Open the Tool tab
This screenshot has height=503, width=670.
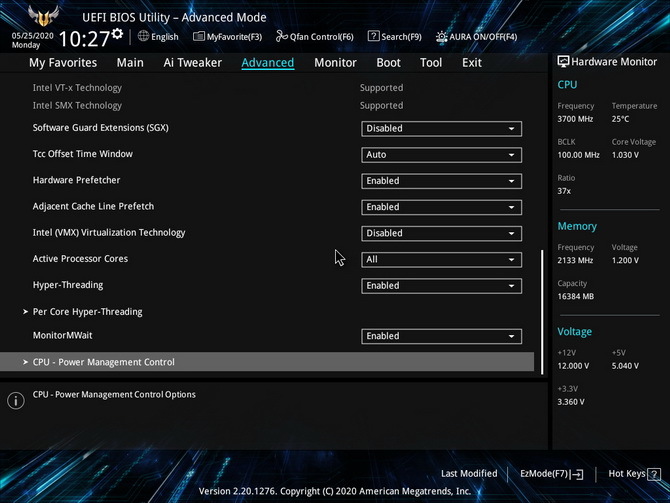pos(431,63)
